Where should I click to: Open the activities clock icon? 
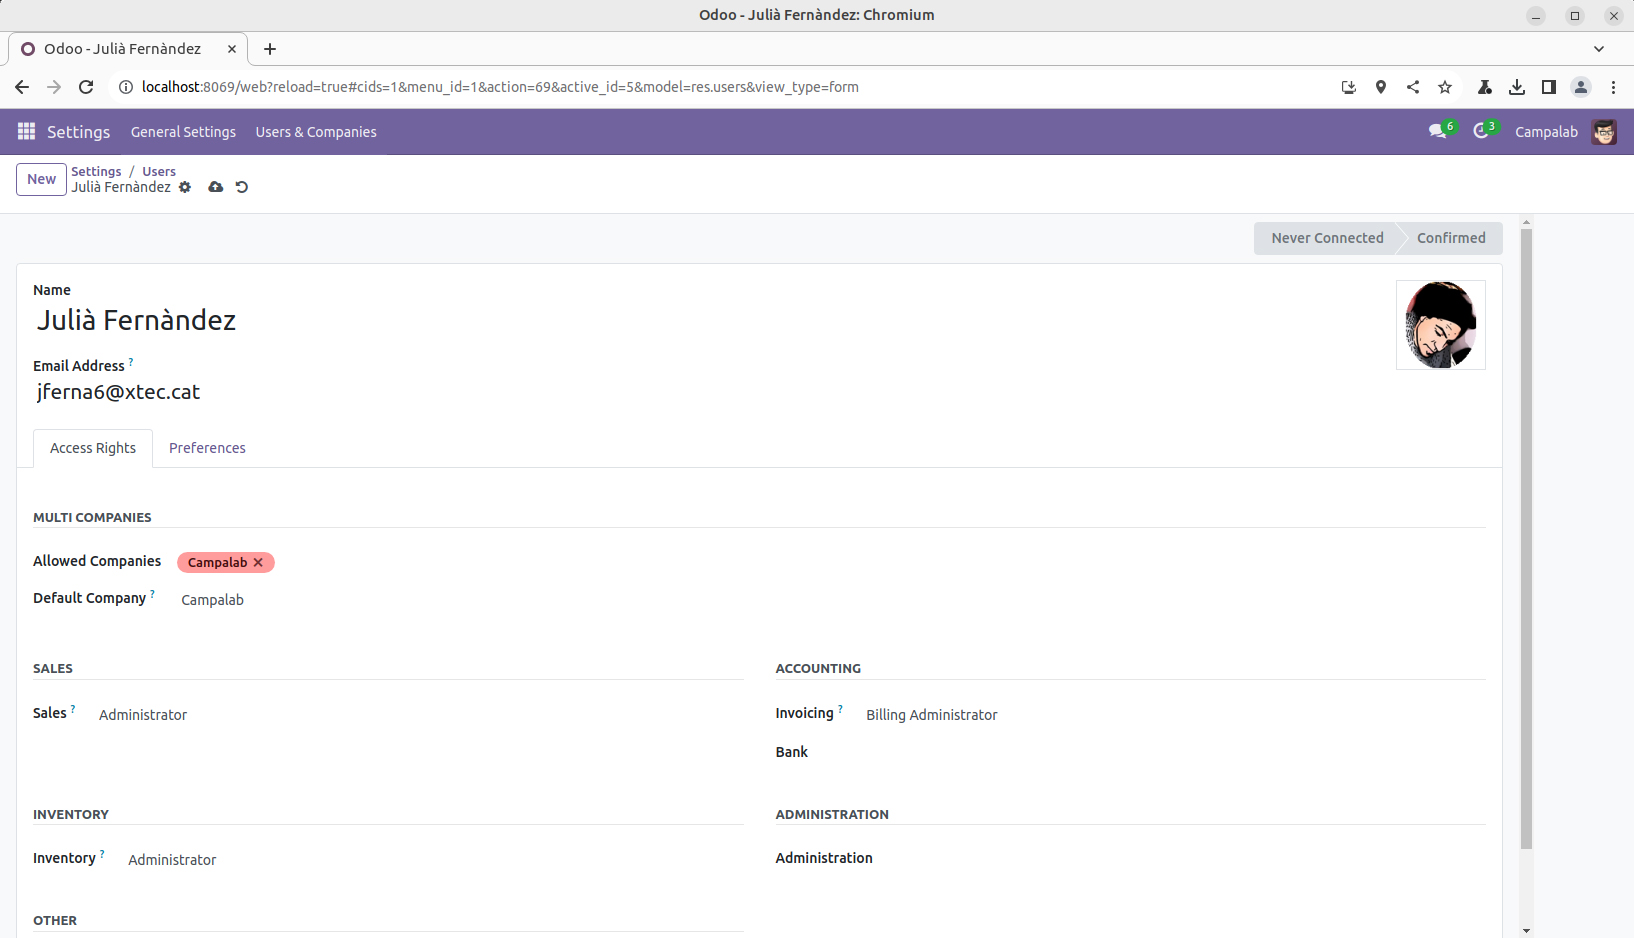pos(1481,132)
